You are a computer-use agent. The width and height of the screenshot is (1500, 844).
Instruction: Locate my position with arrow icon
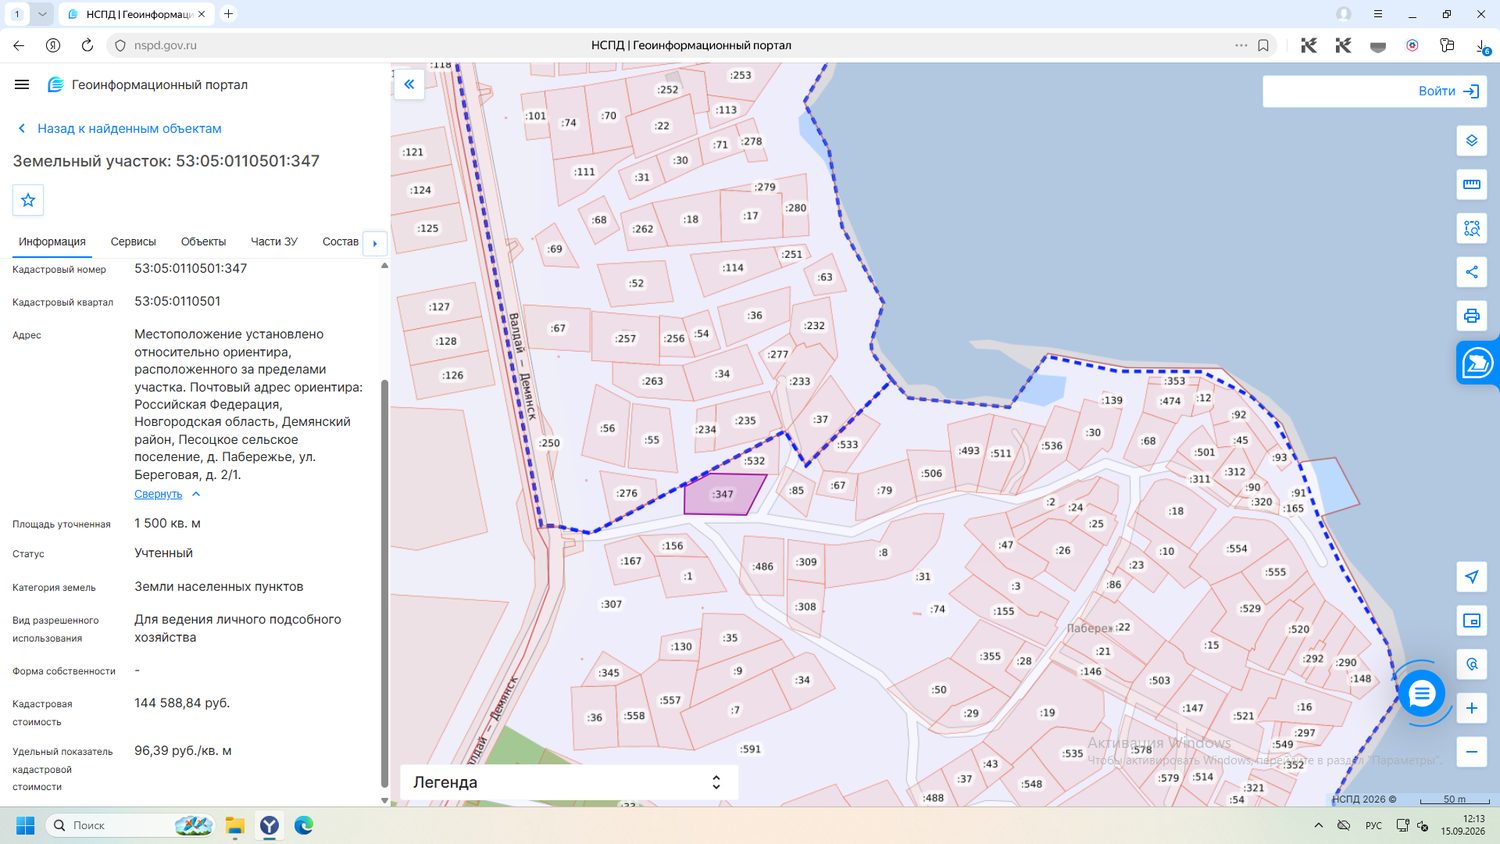[x=1471, y=577]
